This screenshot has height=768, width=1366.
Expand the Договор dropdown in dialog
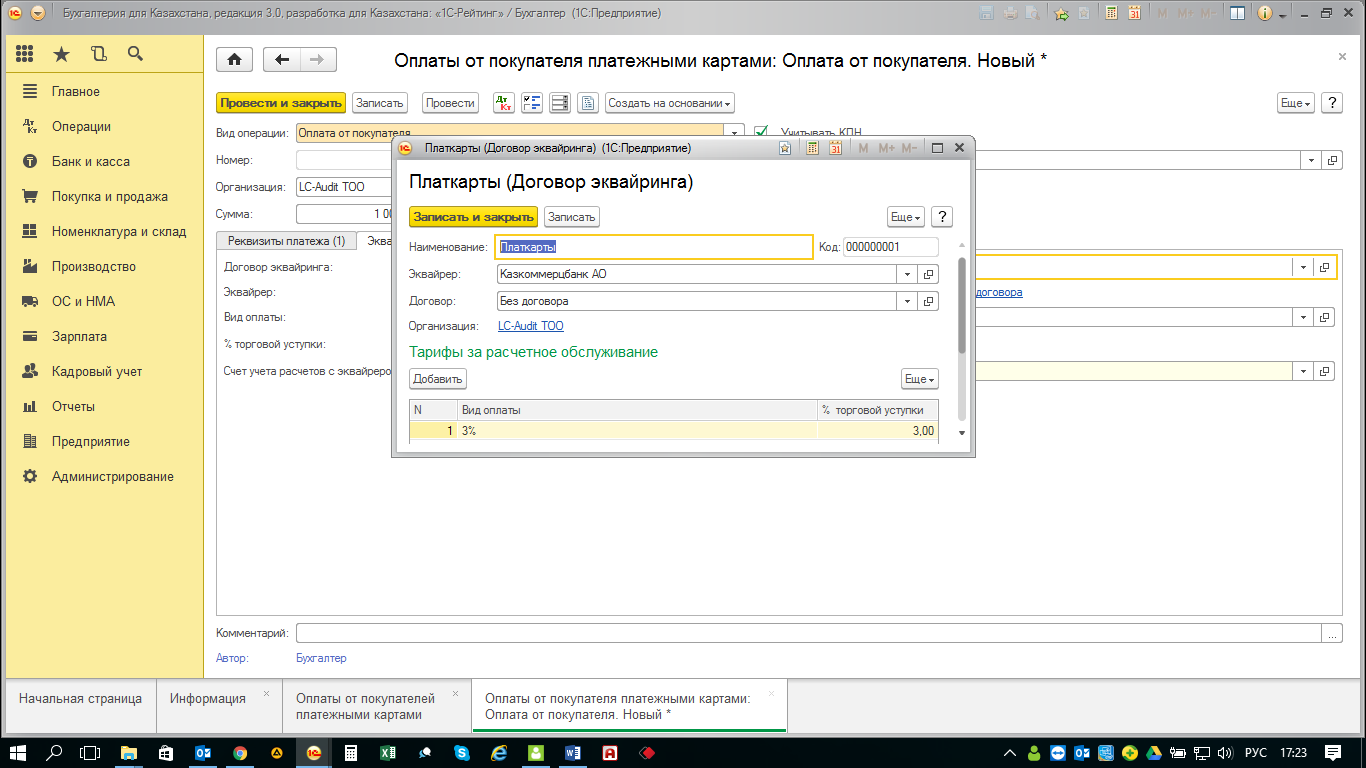[907, 301]
